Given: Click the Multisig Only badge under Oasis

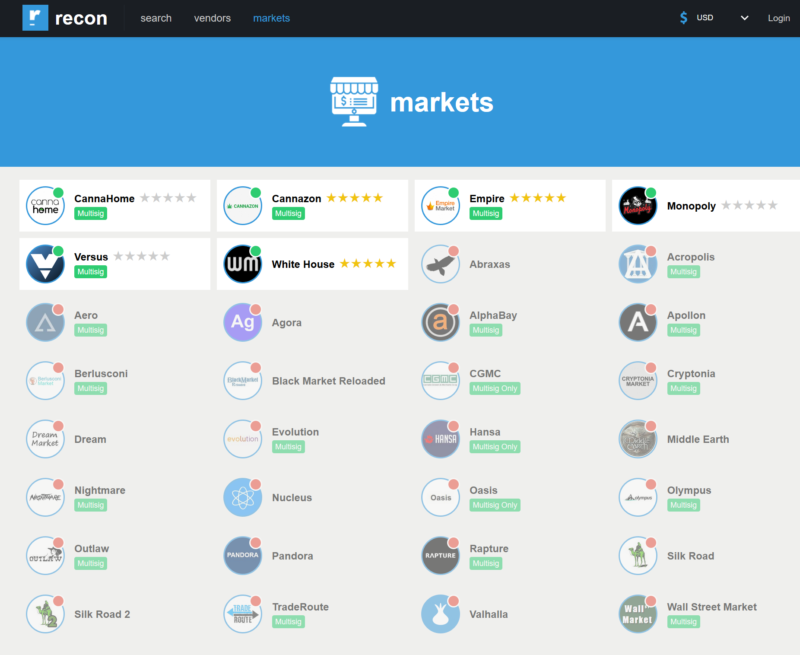Looking at the screenshot, I should tap(495, 505).
